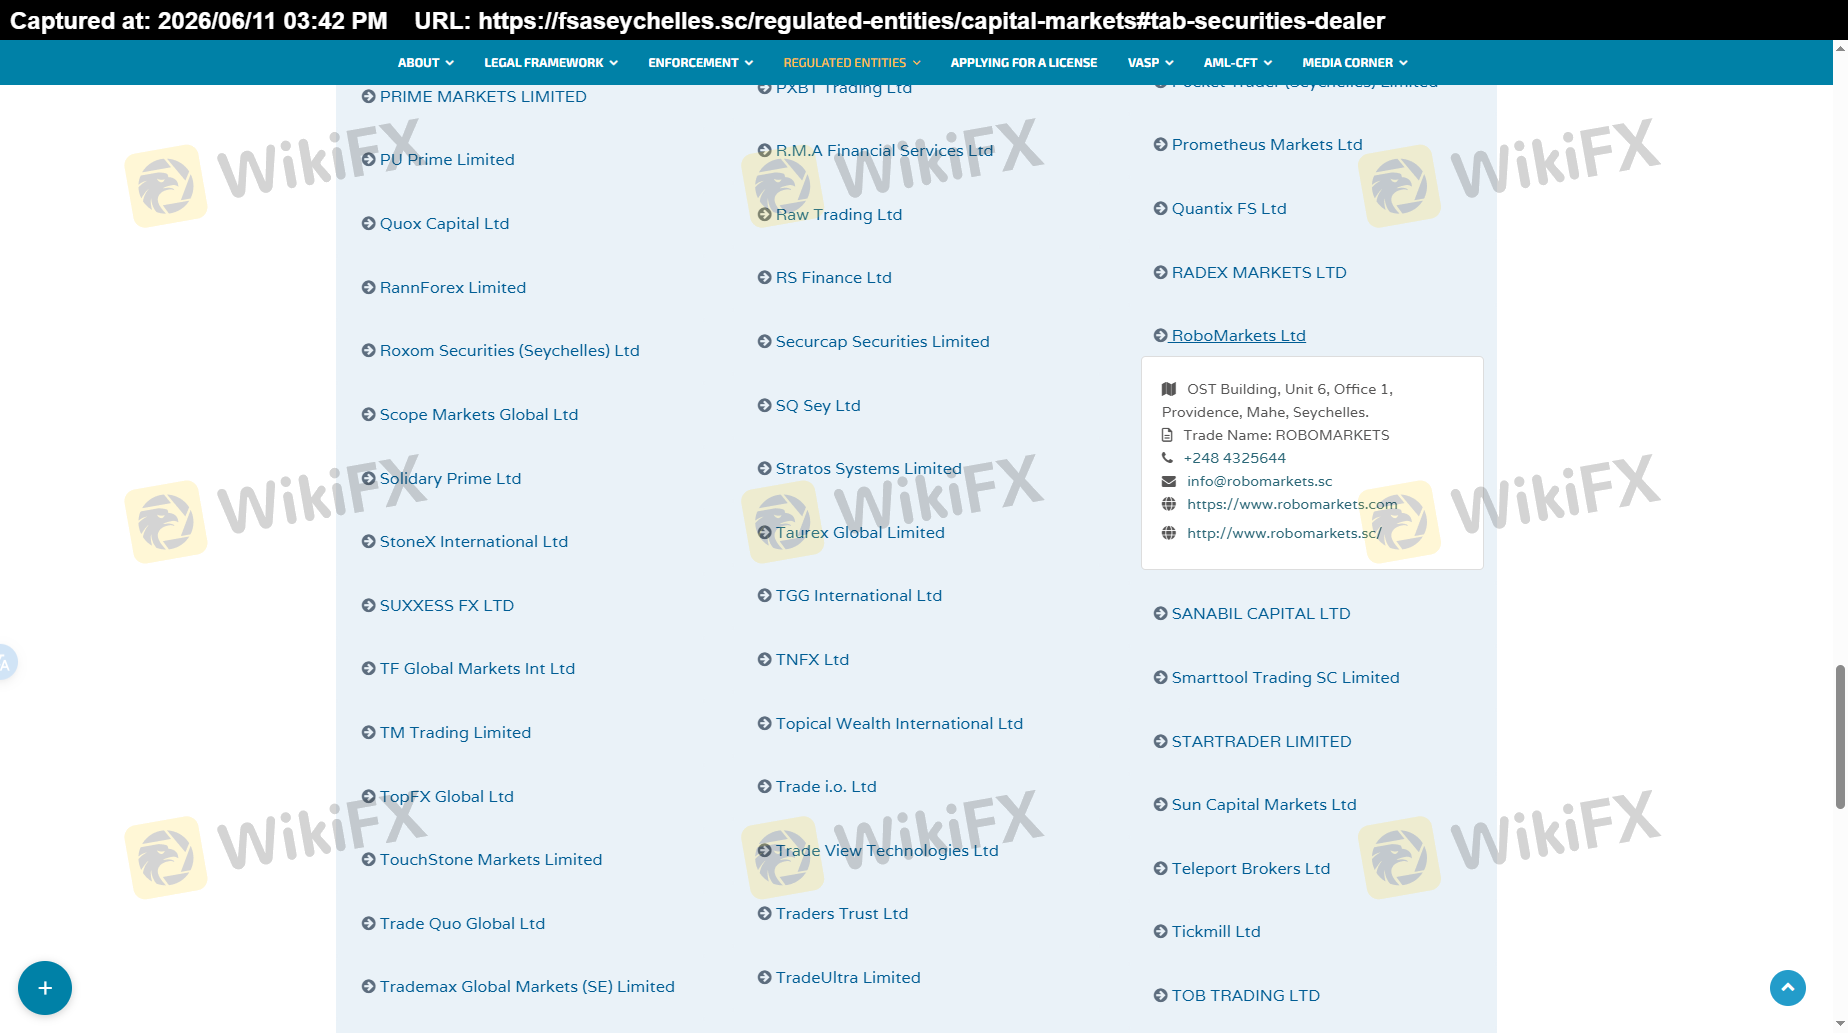The height and width of the screenshot is (1033, 1848).
Task: Open the ABOUT dropdown menu
Action: click(425, 63)
